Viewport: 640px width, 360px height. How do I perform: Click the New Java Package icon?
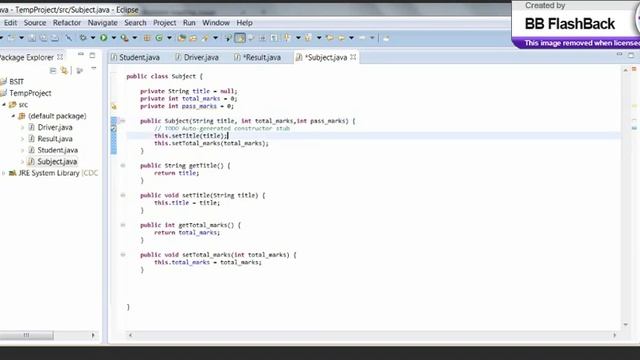point(146,38)
